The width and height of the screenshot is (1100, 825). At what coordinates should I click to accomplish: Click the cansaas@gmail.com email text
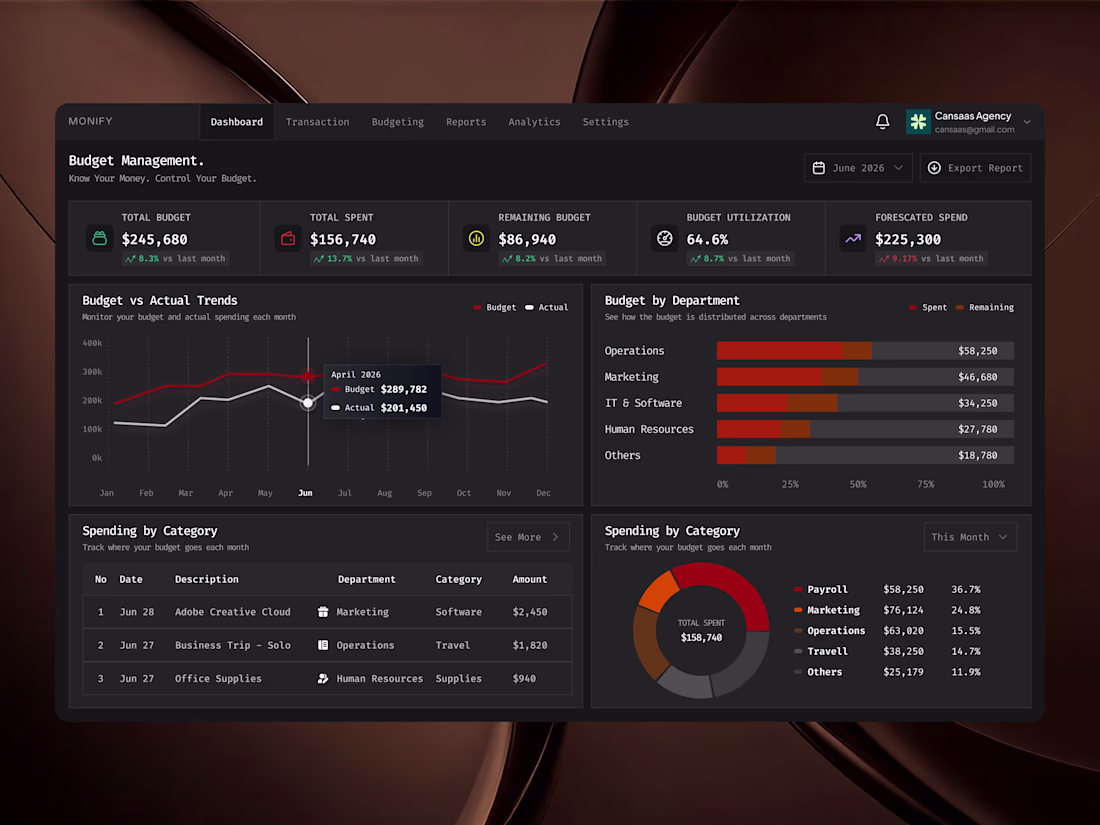click(x=974, y=130)
